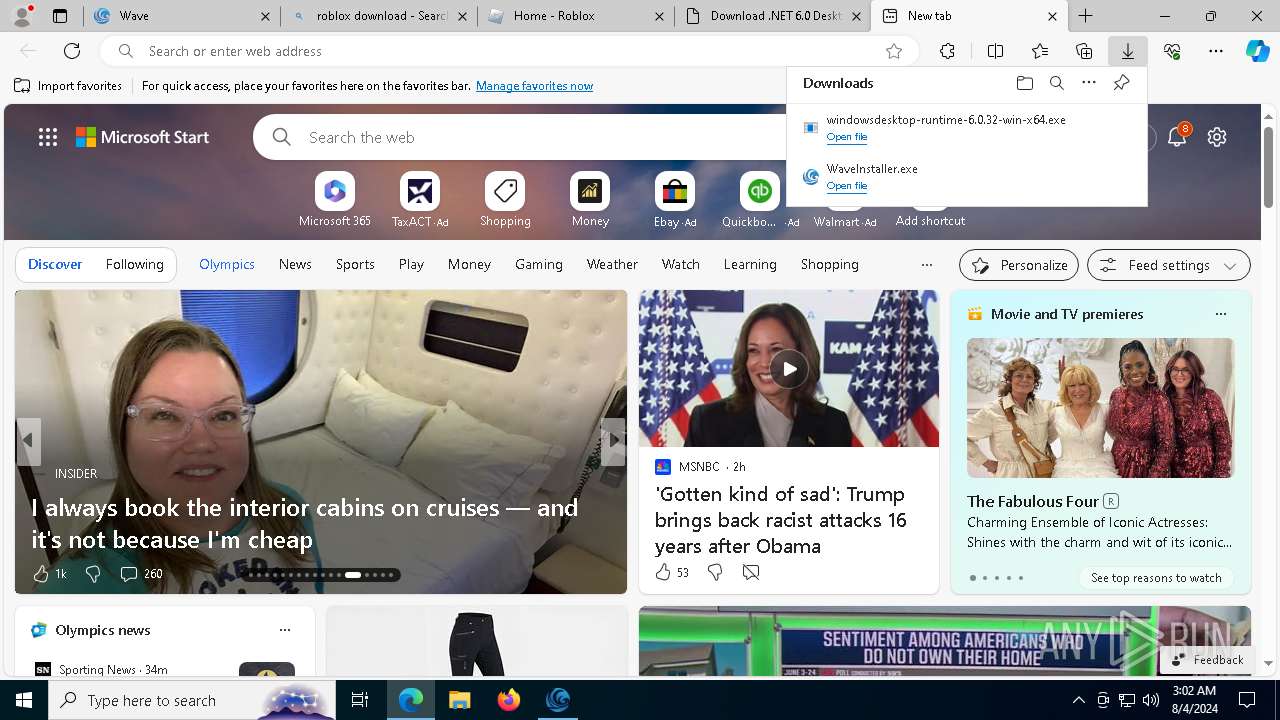The height and width of the screenshot is (720, 1280).
Task: Switch to Download .NET 6.0 tab
Action: coord(772,16)
